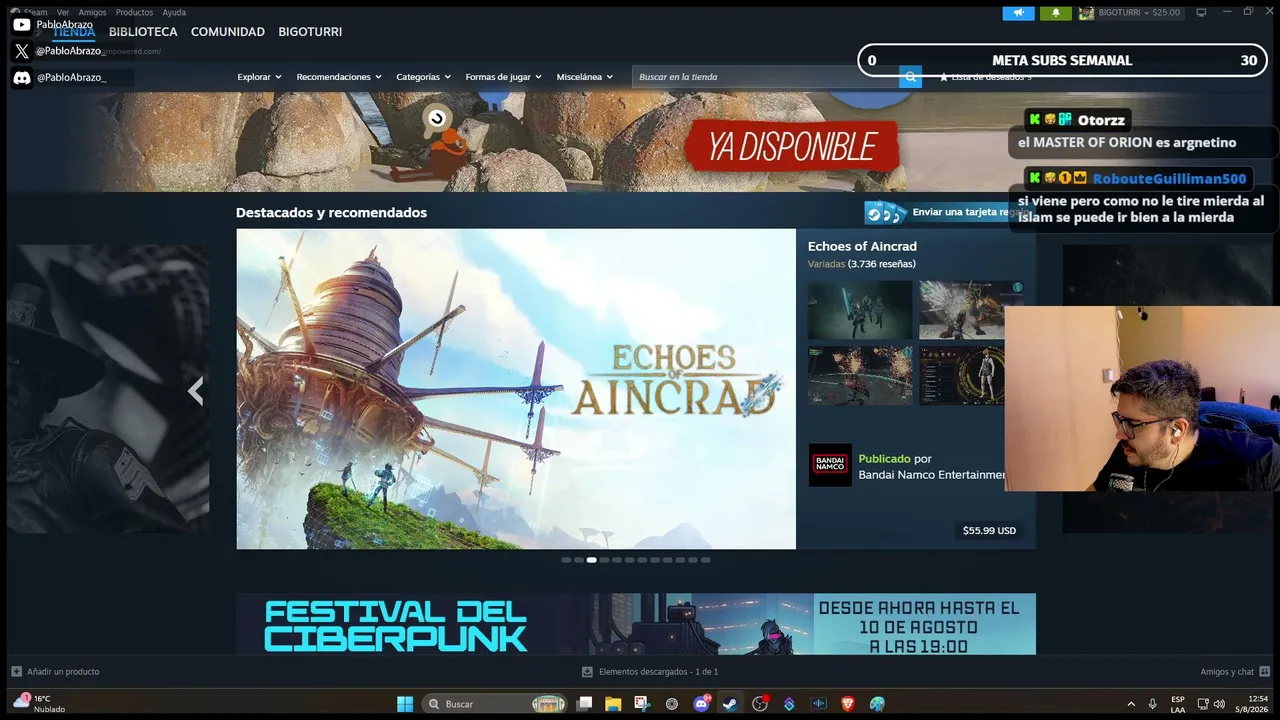Open Windows Start menu
Screen dimensions: 1280x720
pos(405,704)
